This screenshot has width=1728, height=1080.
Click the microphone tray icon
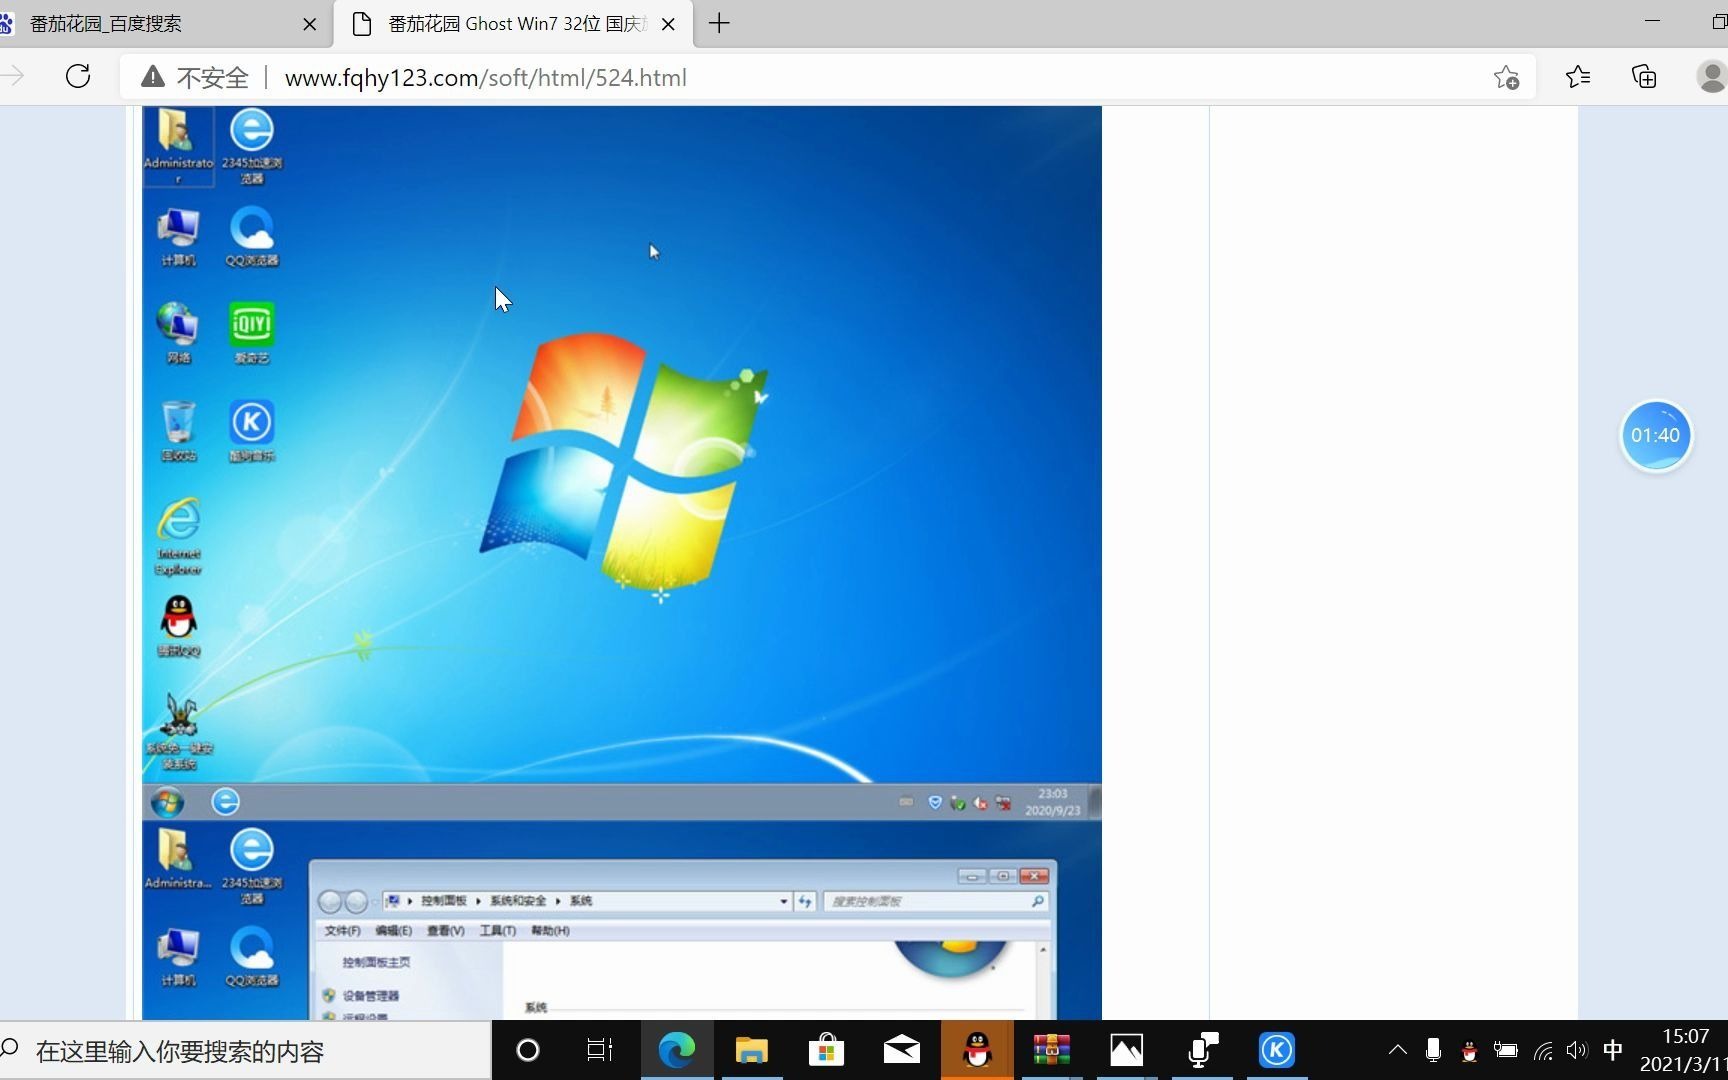point(1433,1050)
